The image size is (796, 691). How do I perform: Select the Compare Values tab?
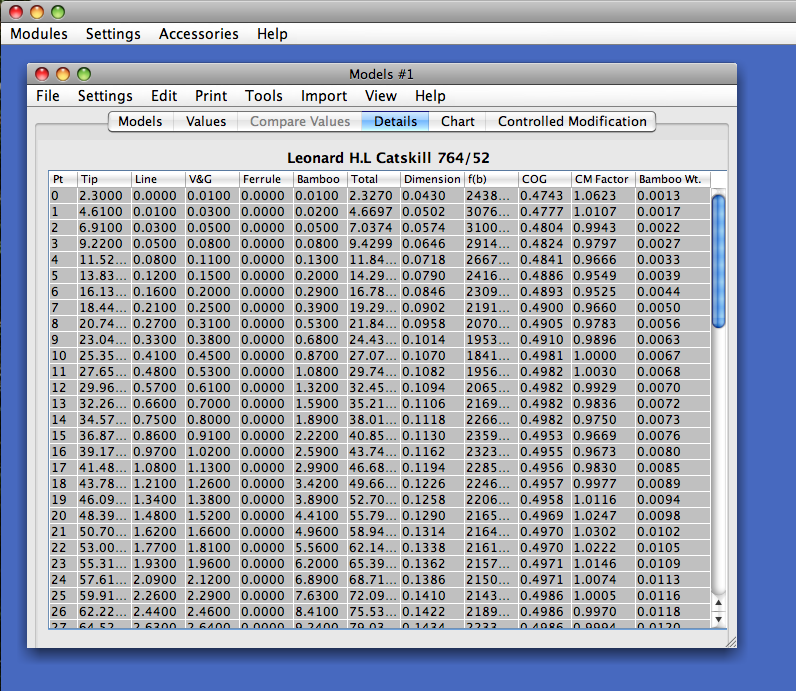pos(300,121)
